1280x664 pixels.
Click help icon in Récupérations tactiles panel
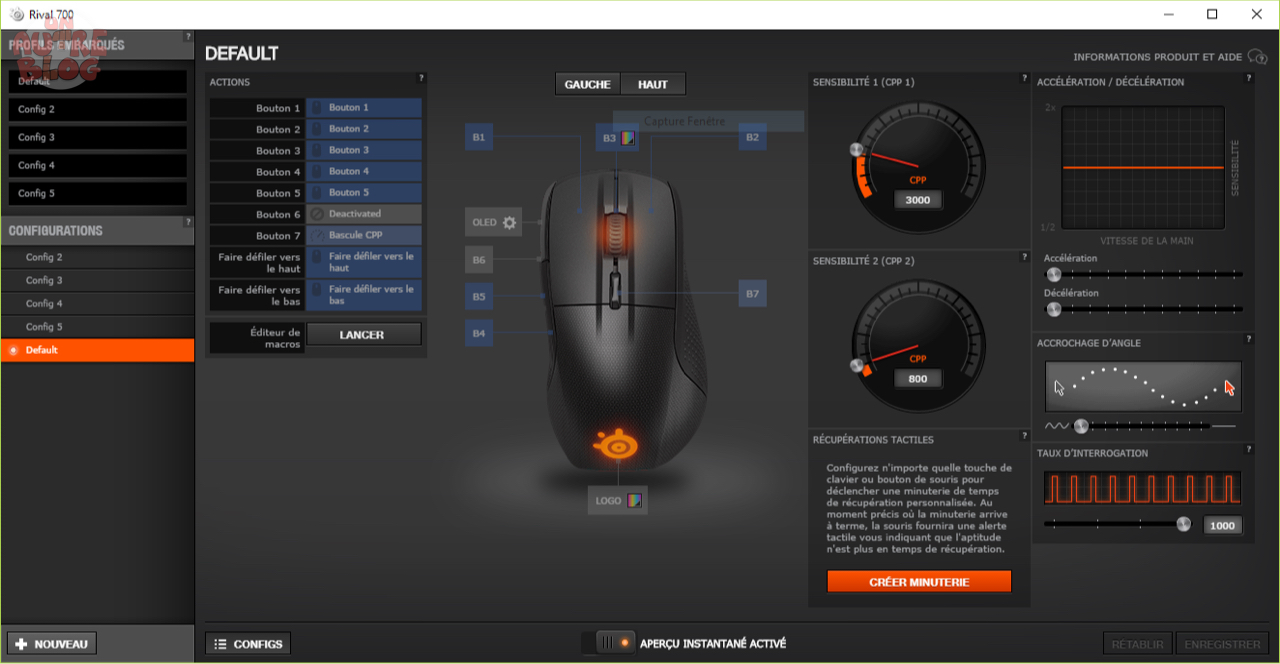tap(1025, 436)
